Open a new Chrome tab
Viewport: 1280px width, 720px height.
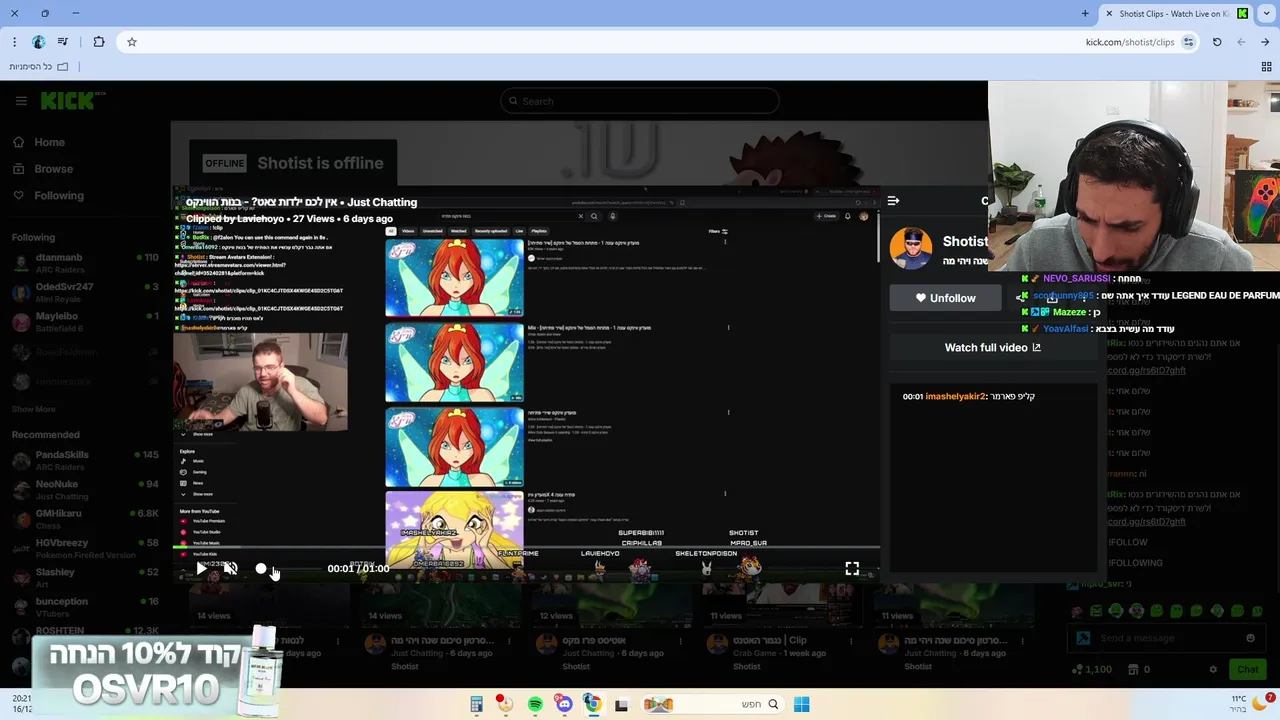(x=1085, y=13)
